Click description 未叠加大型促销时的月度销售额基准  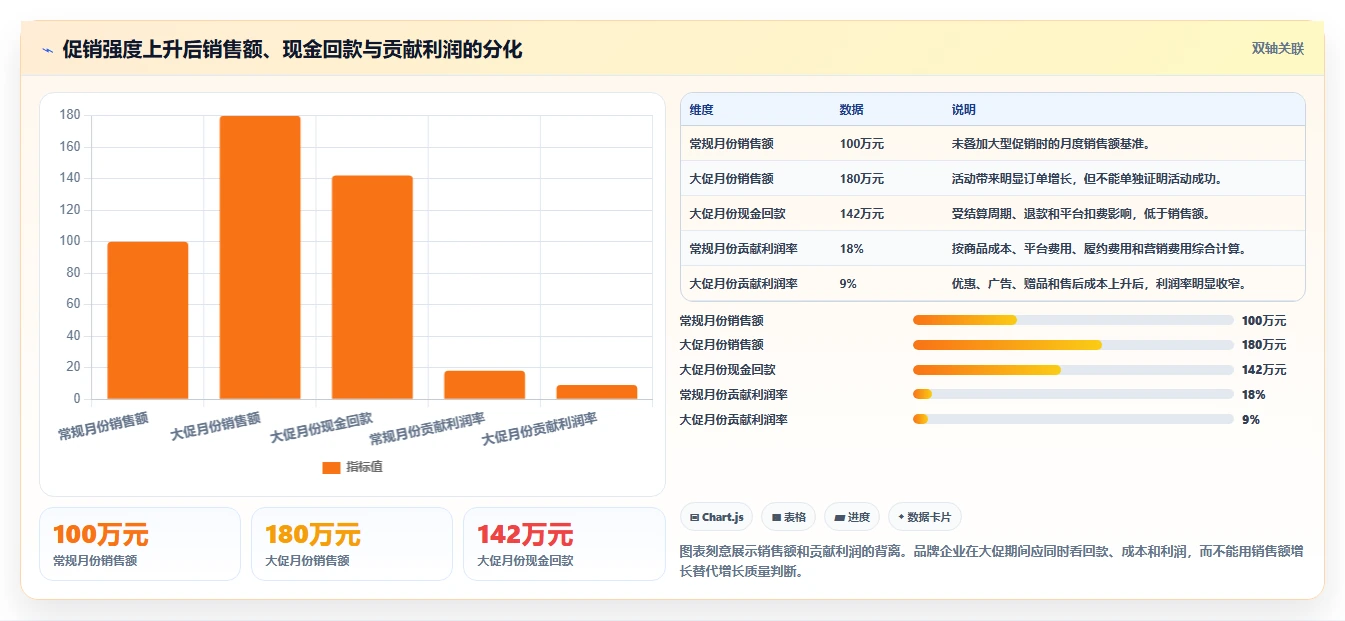point(1051,144)
